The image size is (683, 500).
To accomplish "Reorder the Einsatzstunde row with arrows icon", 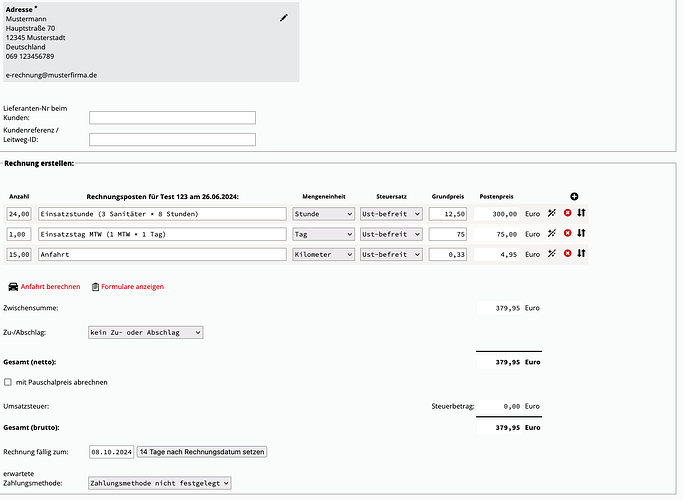I will point(582,213).
